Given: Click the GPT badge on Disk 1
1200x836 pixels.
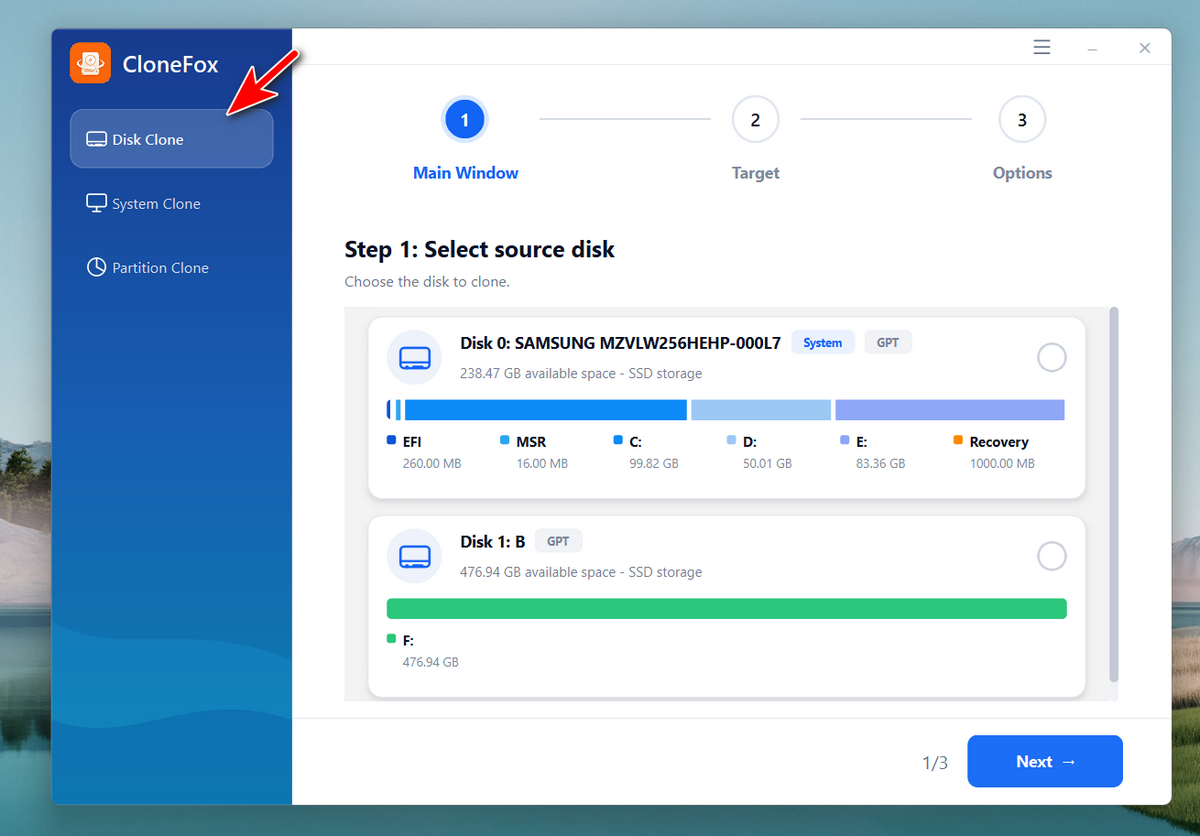Looking at the screenshot, I should (558, 541).
